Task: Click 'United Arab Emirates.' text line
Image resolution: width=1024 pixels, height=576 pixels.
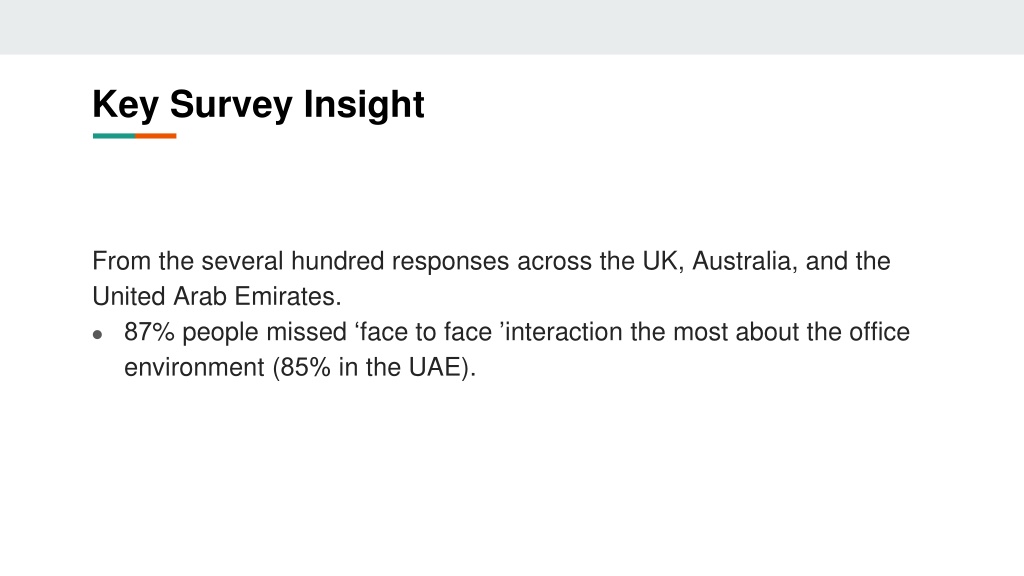Action: (x=217, y=296)
